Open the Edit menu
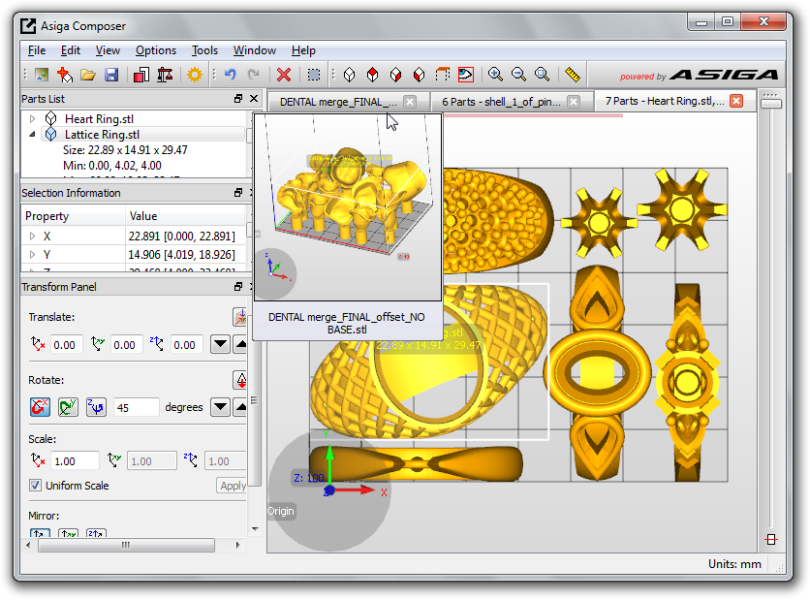The width and height of the screenshot is (810, 600). [x=70, y=50]
